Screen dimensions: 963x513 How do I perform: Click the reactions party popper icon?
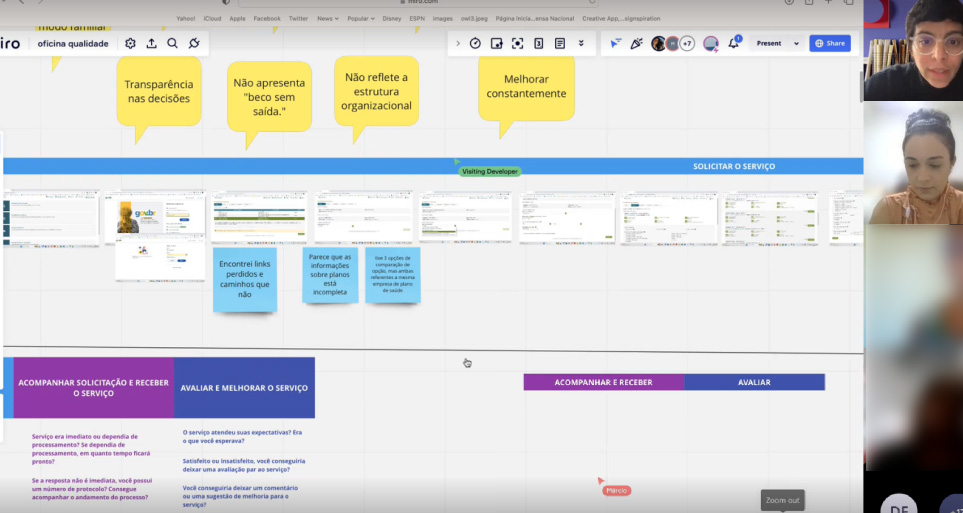[636, 44]
